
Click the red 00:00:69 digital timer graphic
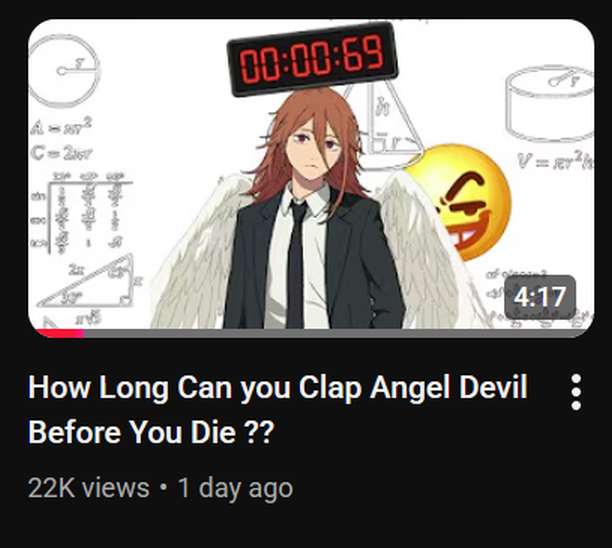point(312,59)
